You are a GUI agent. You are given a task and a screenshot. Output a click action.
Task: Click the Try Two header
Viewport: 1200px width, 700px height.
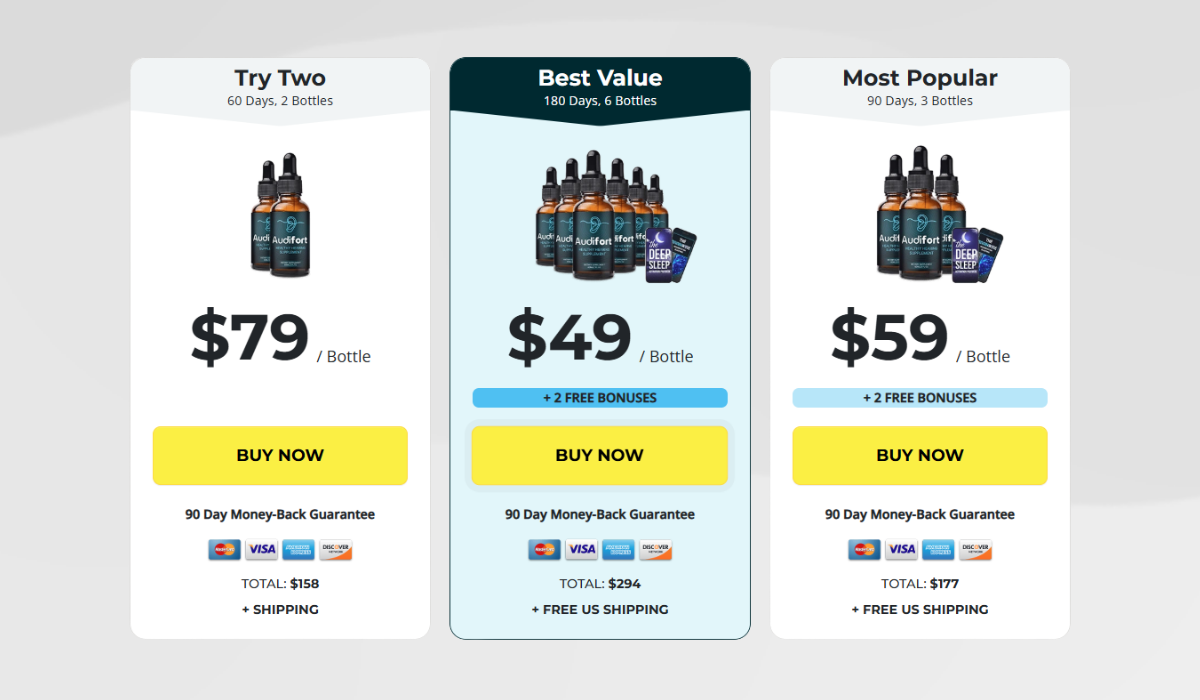(280, 87)
